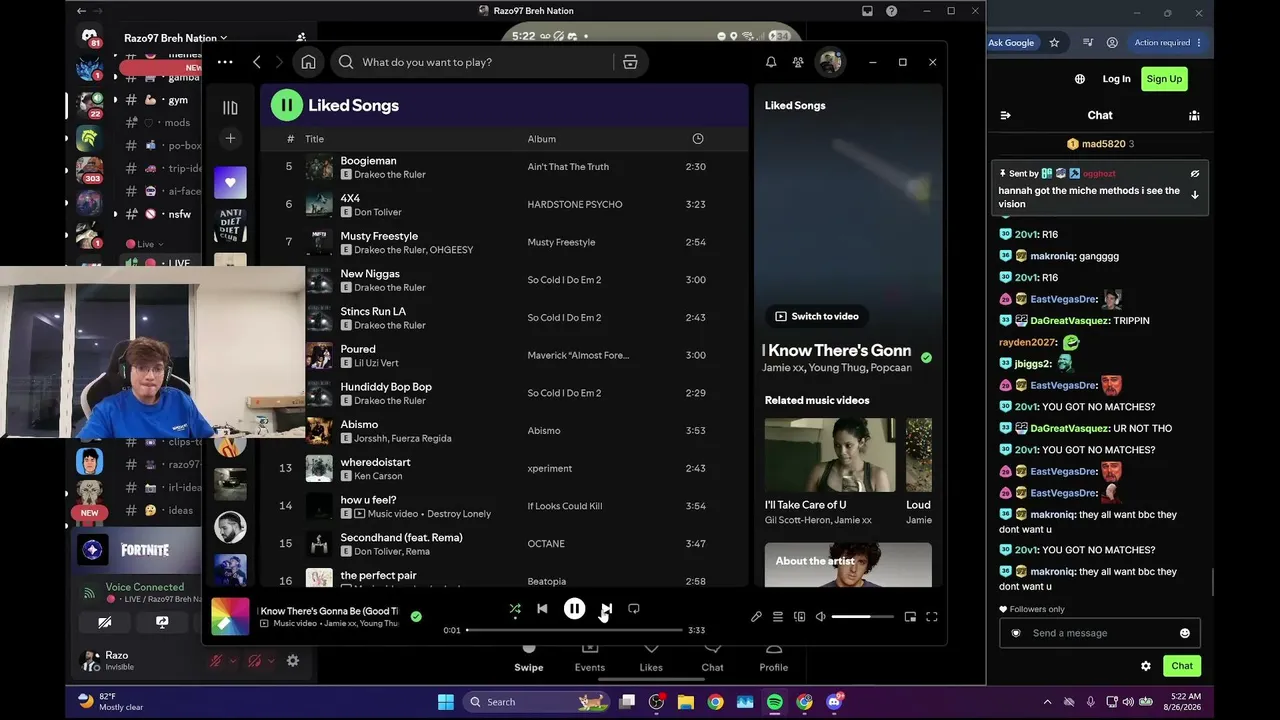Skip to next track in Spotify
This screenshot has height=720, width=1280.
(606, 608)
